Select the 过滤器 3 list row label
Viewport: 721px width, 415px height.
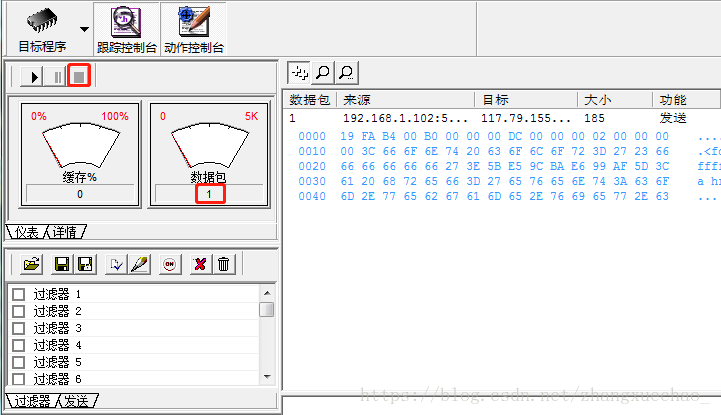(57, 328)
